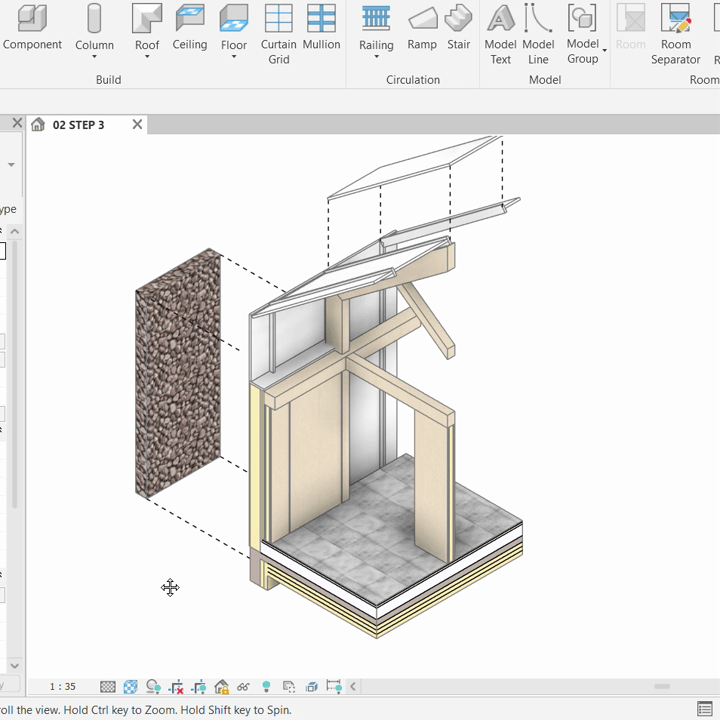
Task: Expand the Roof tool dropdown
Action: (x=147, y=57)
